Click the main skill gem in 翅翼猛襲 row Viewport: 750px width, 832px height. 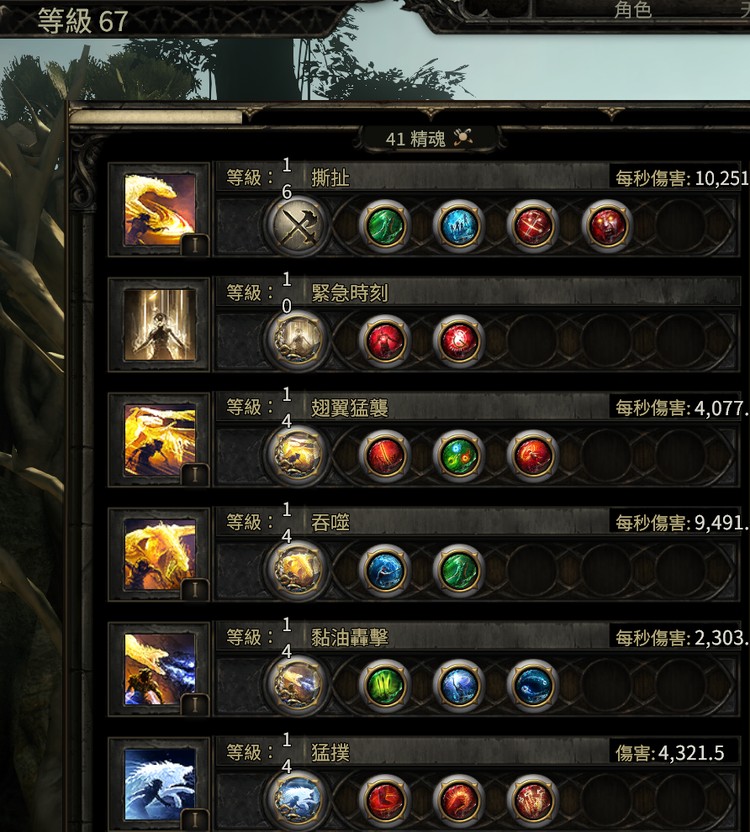coord(298,456)
